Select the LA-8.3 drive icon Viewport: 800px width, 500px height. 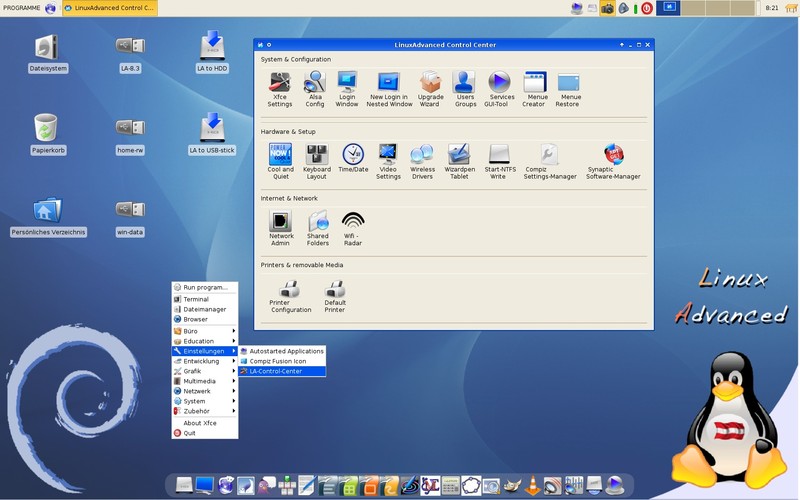click(130, 54)
